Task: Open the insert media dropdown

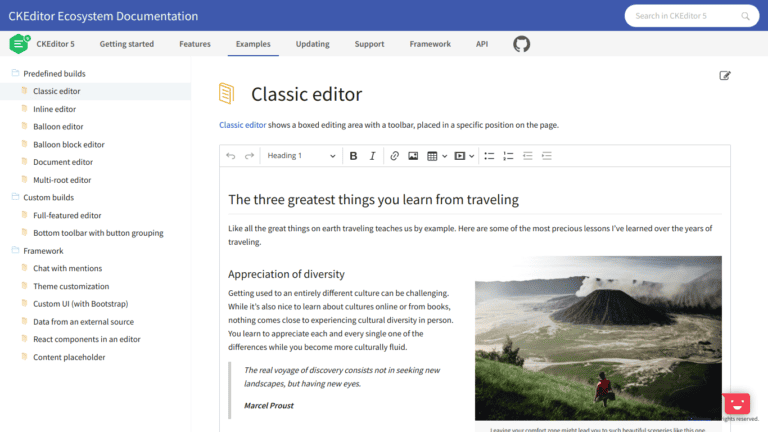Action: pyautogui.click(x=464, y=156)
